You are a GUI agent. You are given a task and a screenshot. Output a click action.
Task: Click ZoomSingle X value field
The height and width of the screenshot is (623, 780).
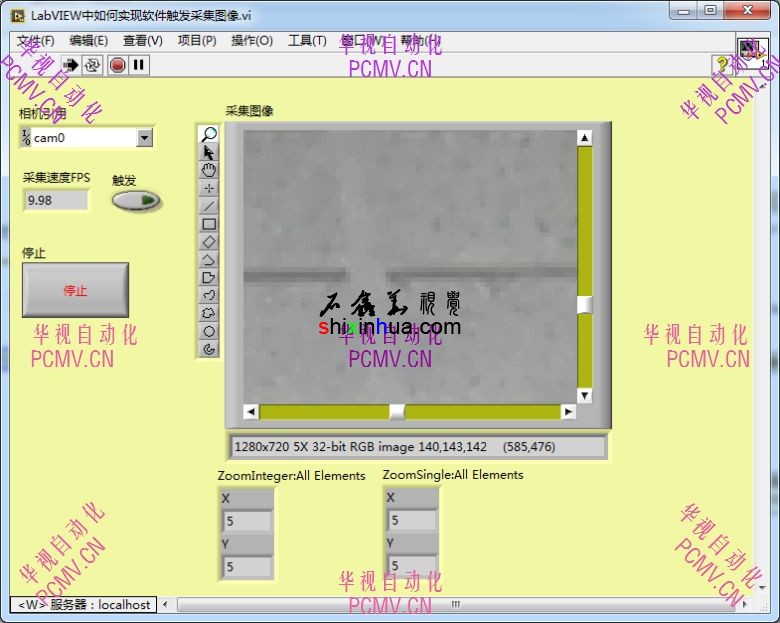pyautogui.click(x=412, y=520)
